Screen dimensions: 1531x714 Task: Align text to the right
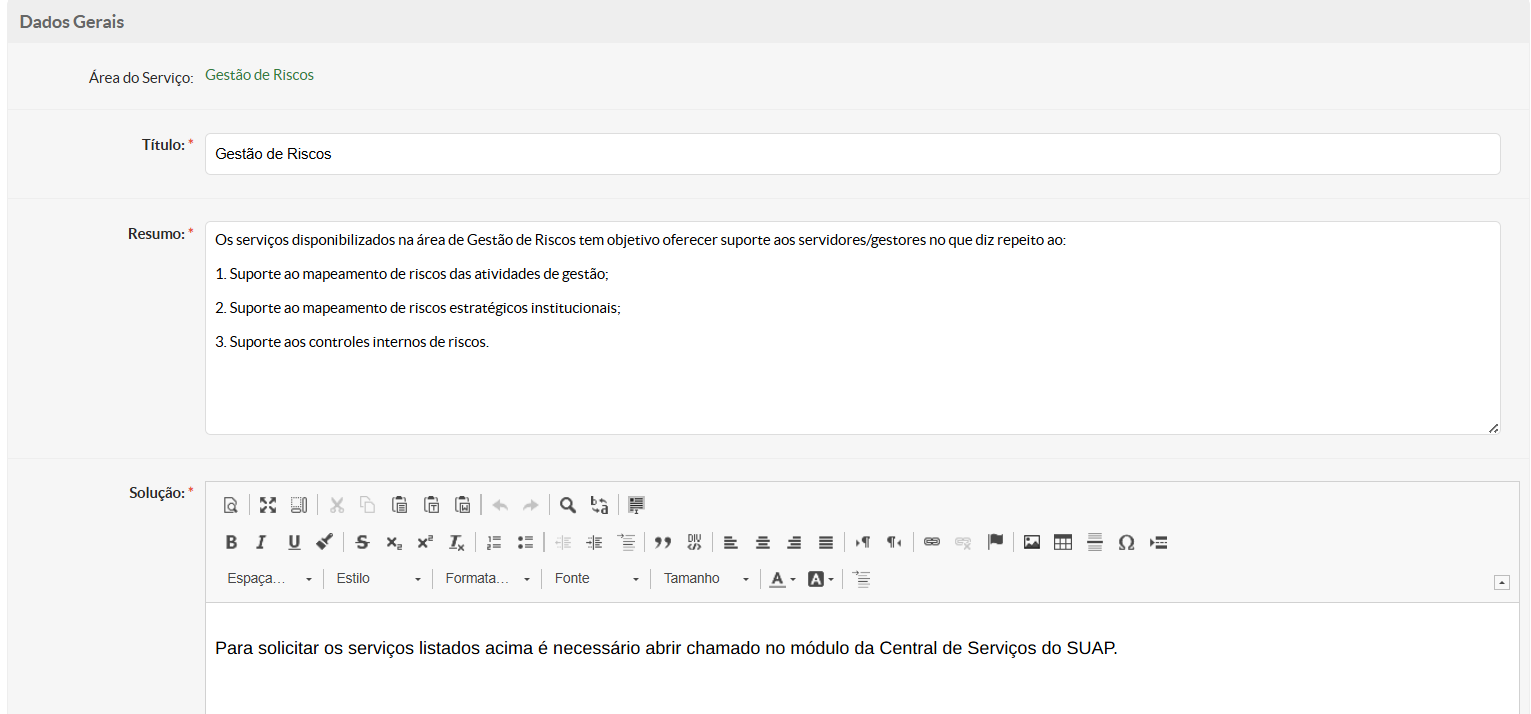[x=794, y=542]
